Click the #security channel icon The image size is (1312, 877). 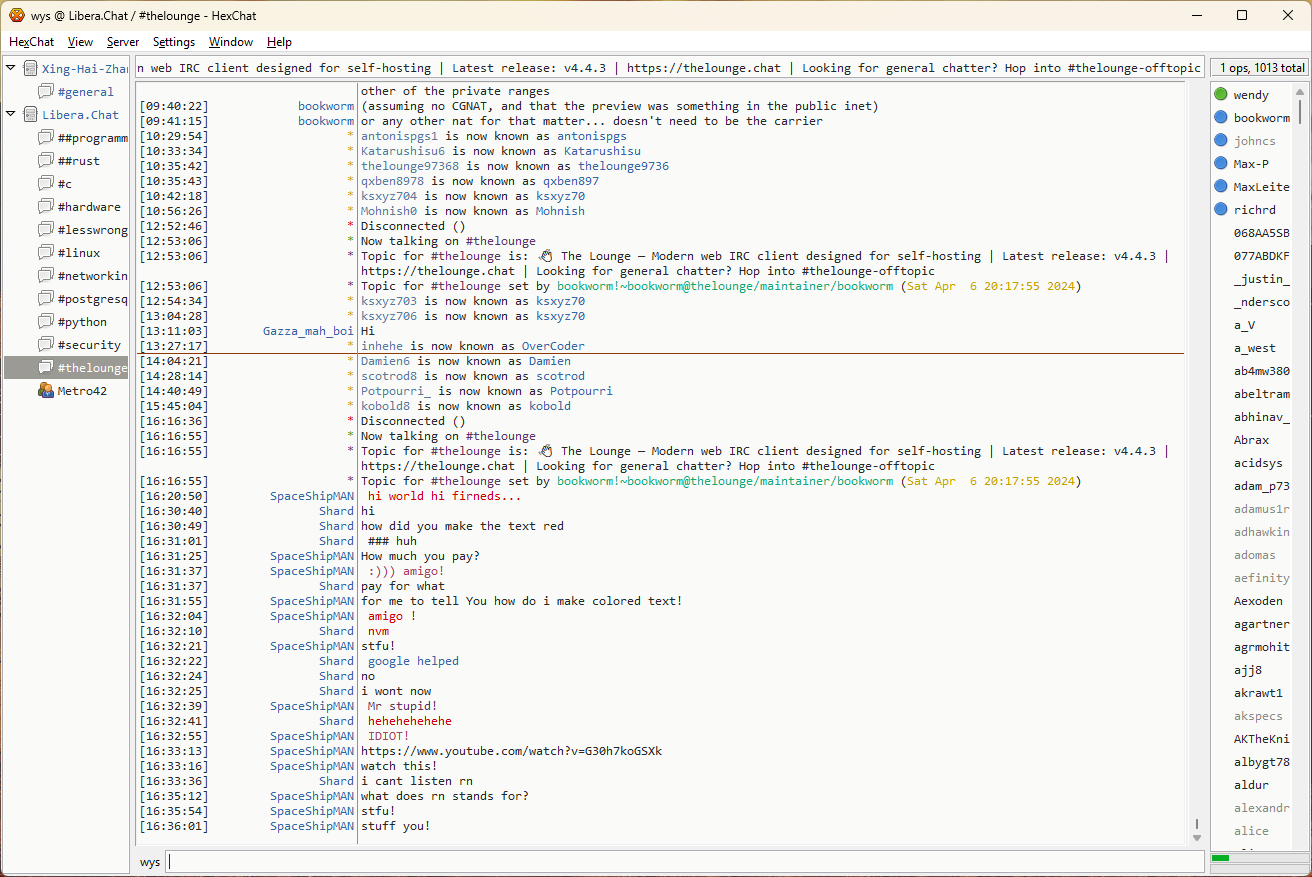click(x=45, y=345)
